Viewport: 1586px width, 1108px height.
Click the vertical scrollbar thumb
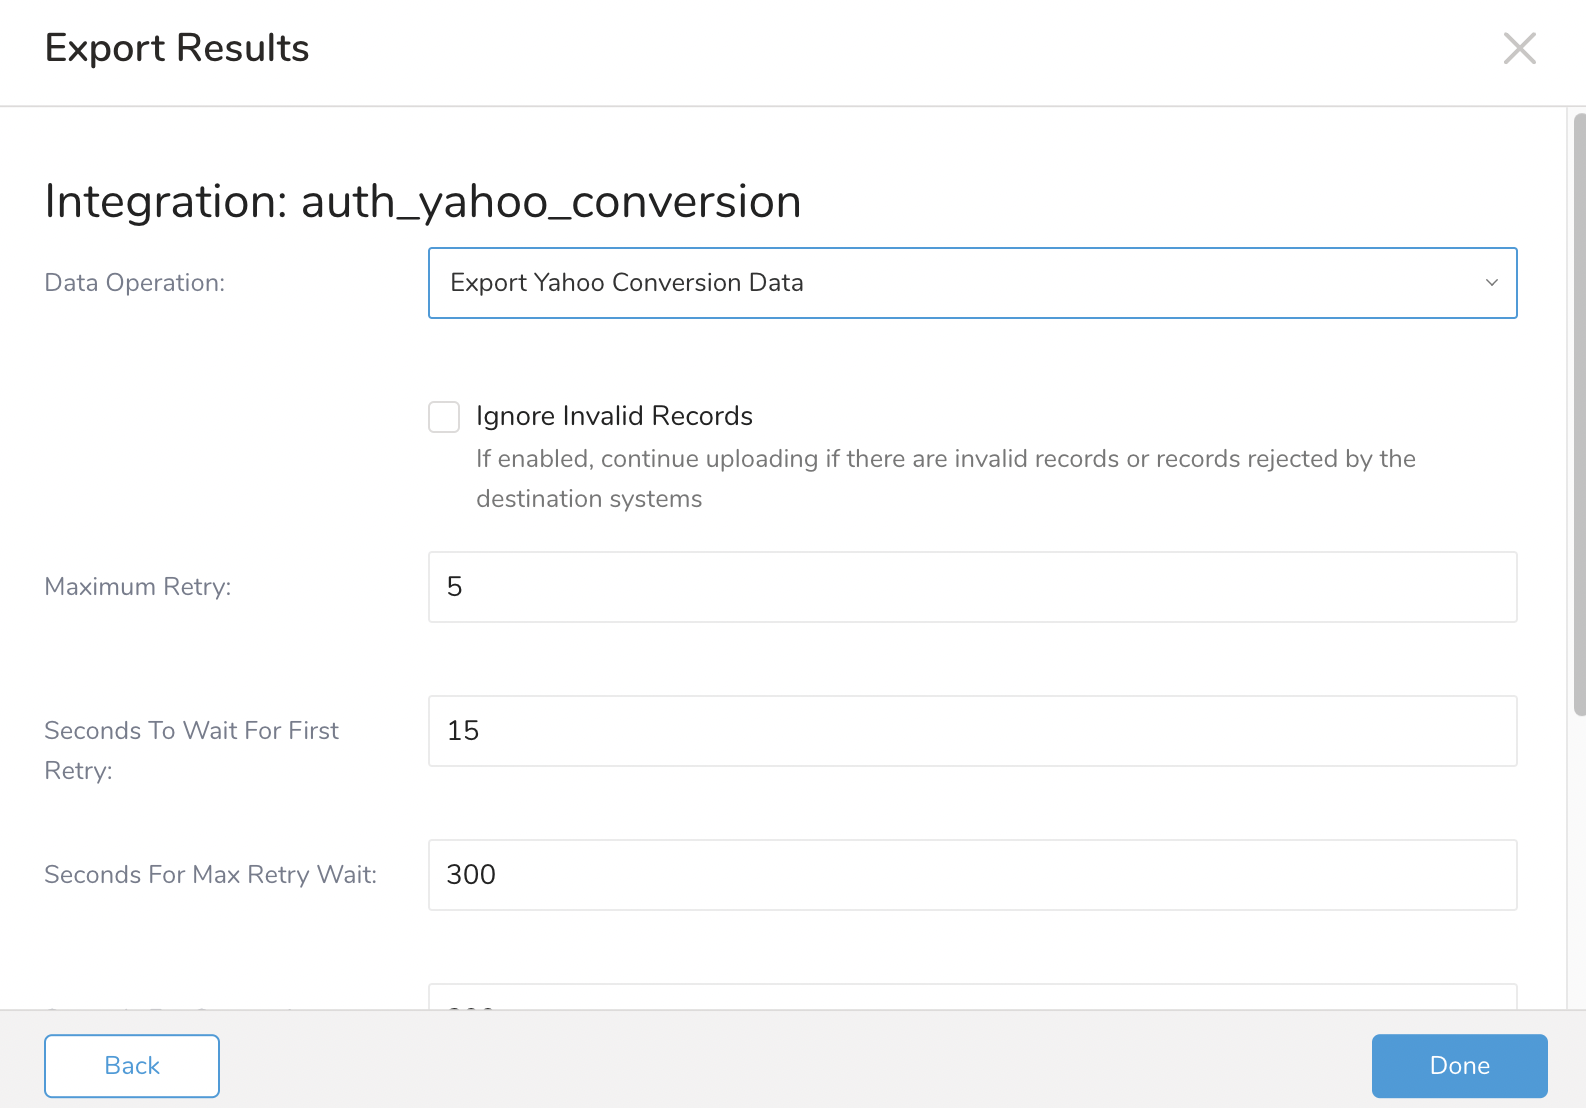(1579, 415)
